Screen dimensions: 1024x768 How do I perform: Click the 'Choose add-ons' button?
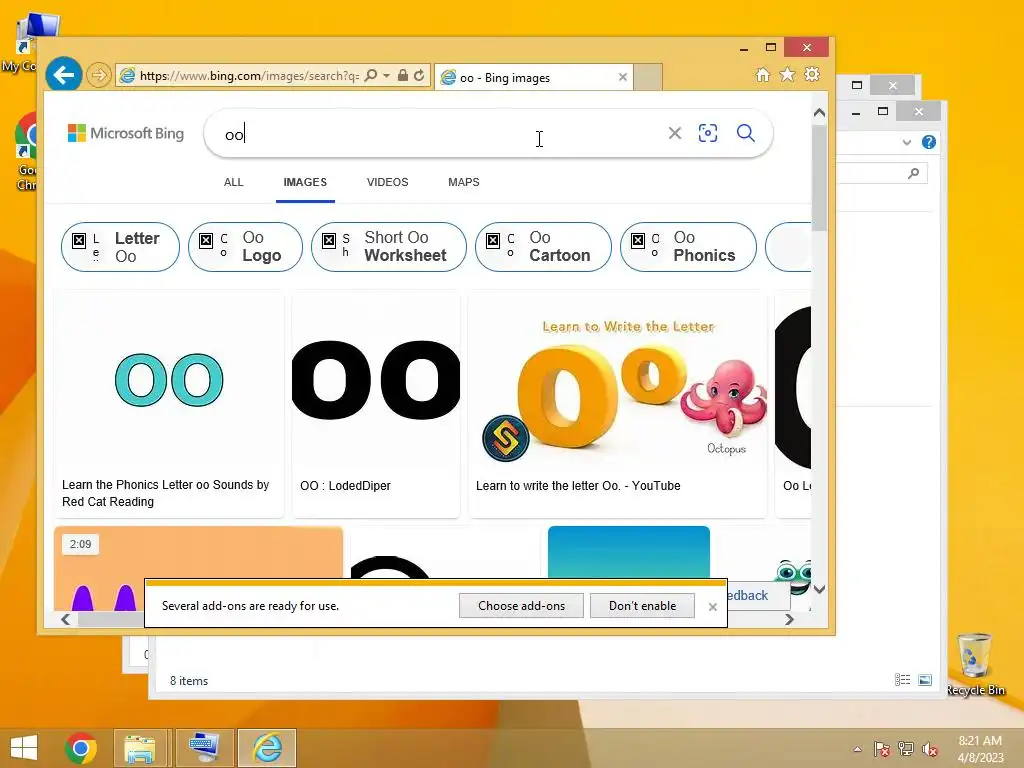pyautogui.click(x=521, y=605)
